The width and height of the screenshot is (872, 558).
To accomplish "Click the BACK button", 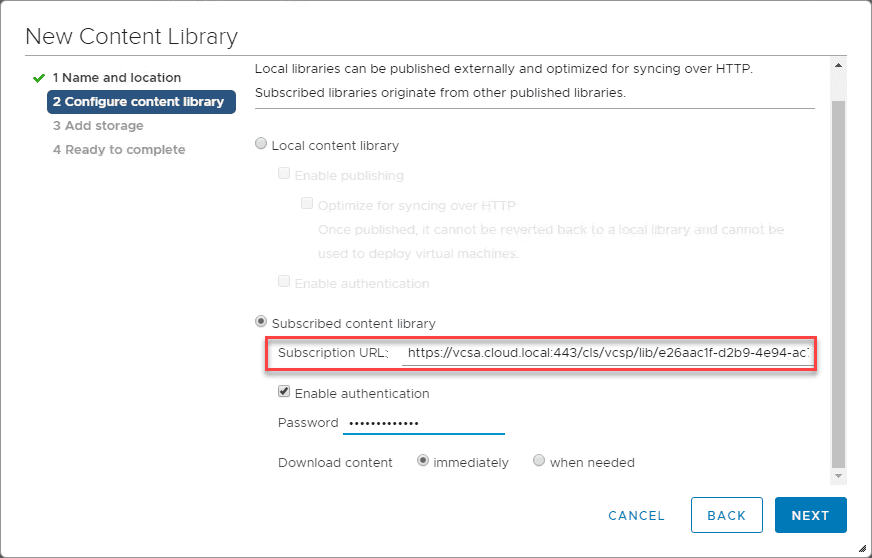I will pyautogui.click(x=726, y=515).
